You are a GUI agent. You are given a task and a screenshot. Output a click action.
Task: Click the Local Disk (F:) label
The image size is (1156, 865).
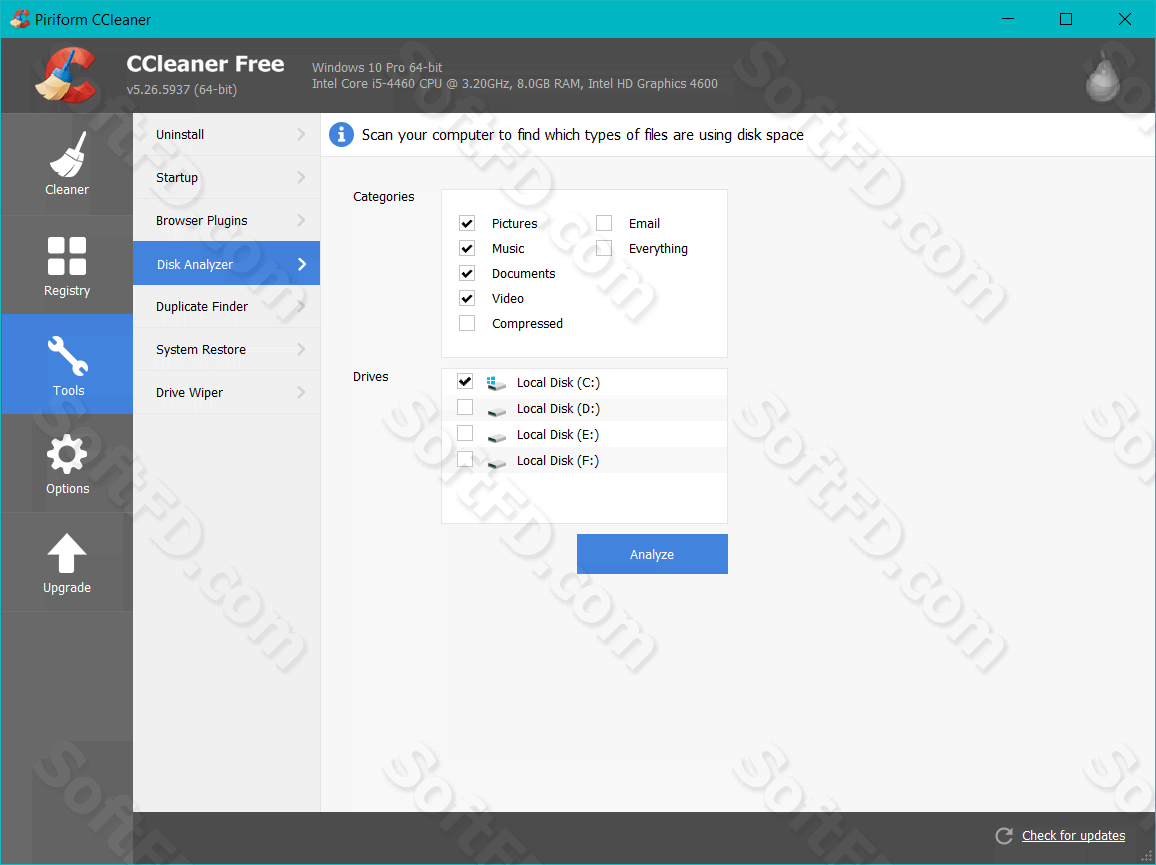[x=557, y=460]
